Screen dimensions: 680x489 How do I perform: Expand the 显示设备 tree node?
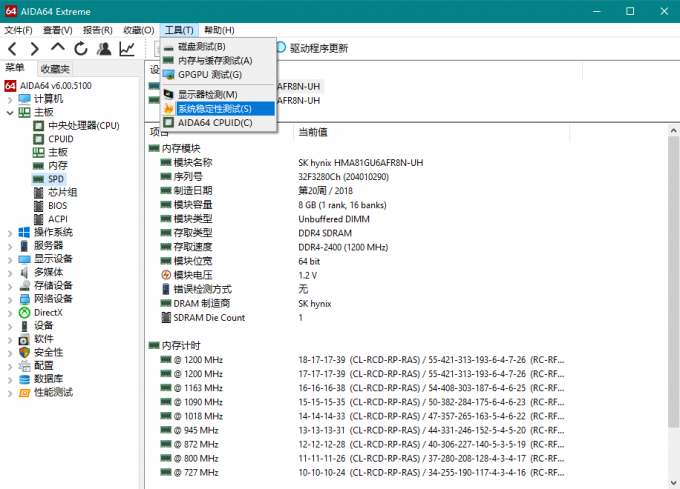(x=10, y=260)
